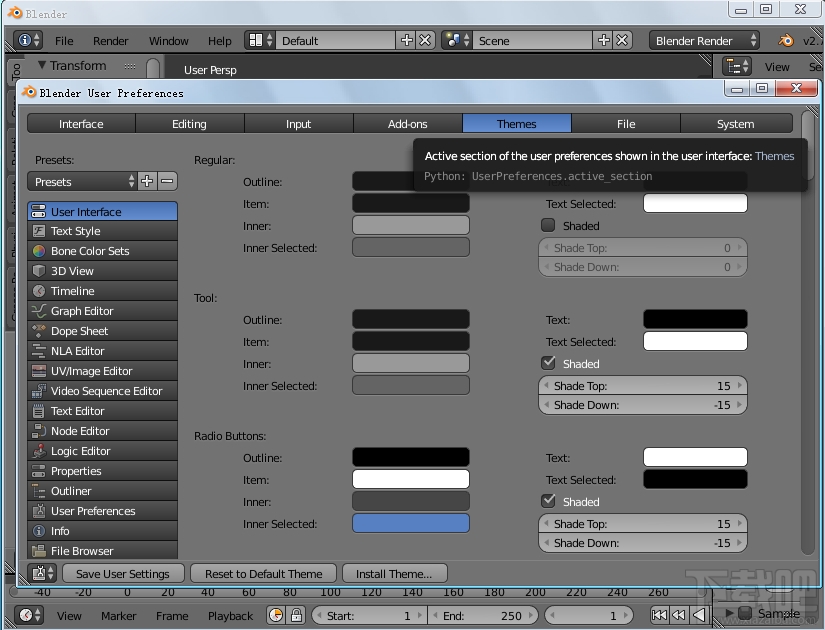Click the Timeline editor type icon at bottom left
Viewport: 825px width, 630px height.
[27, 616]
